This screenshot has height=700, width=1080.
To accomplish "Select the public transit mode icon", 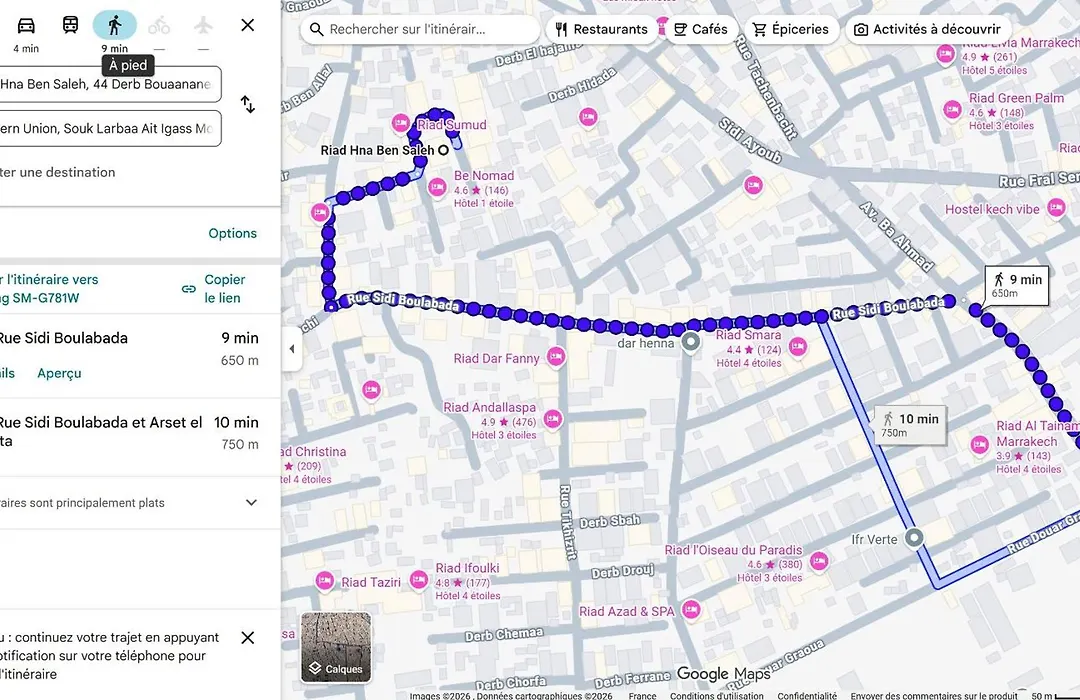I will pos(70,25).
